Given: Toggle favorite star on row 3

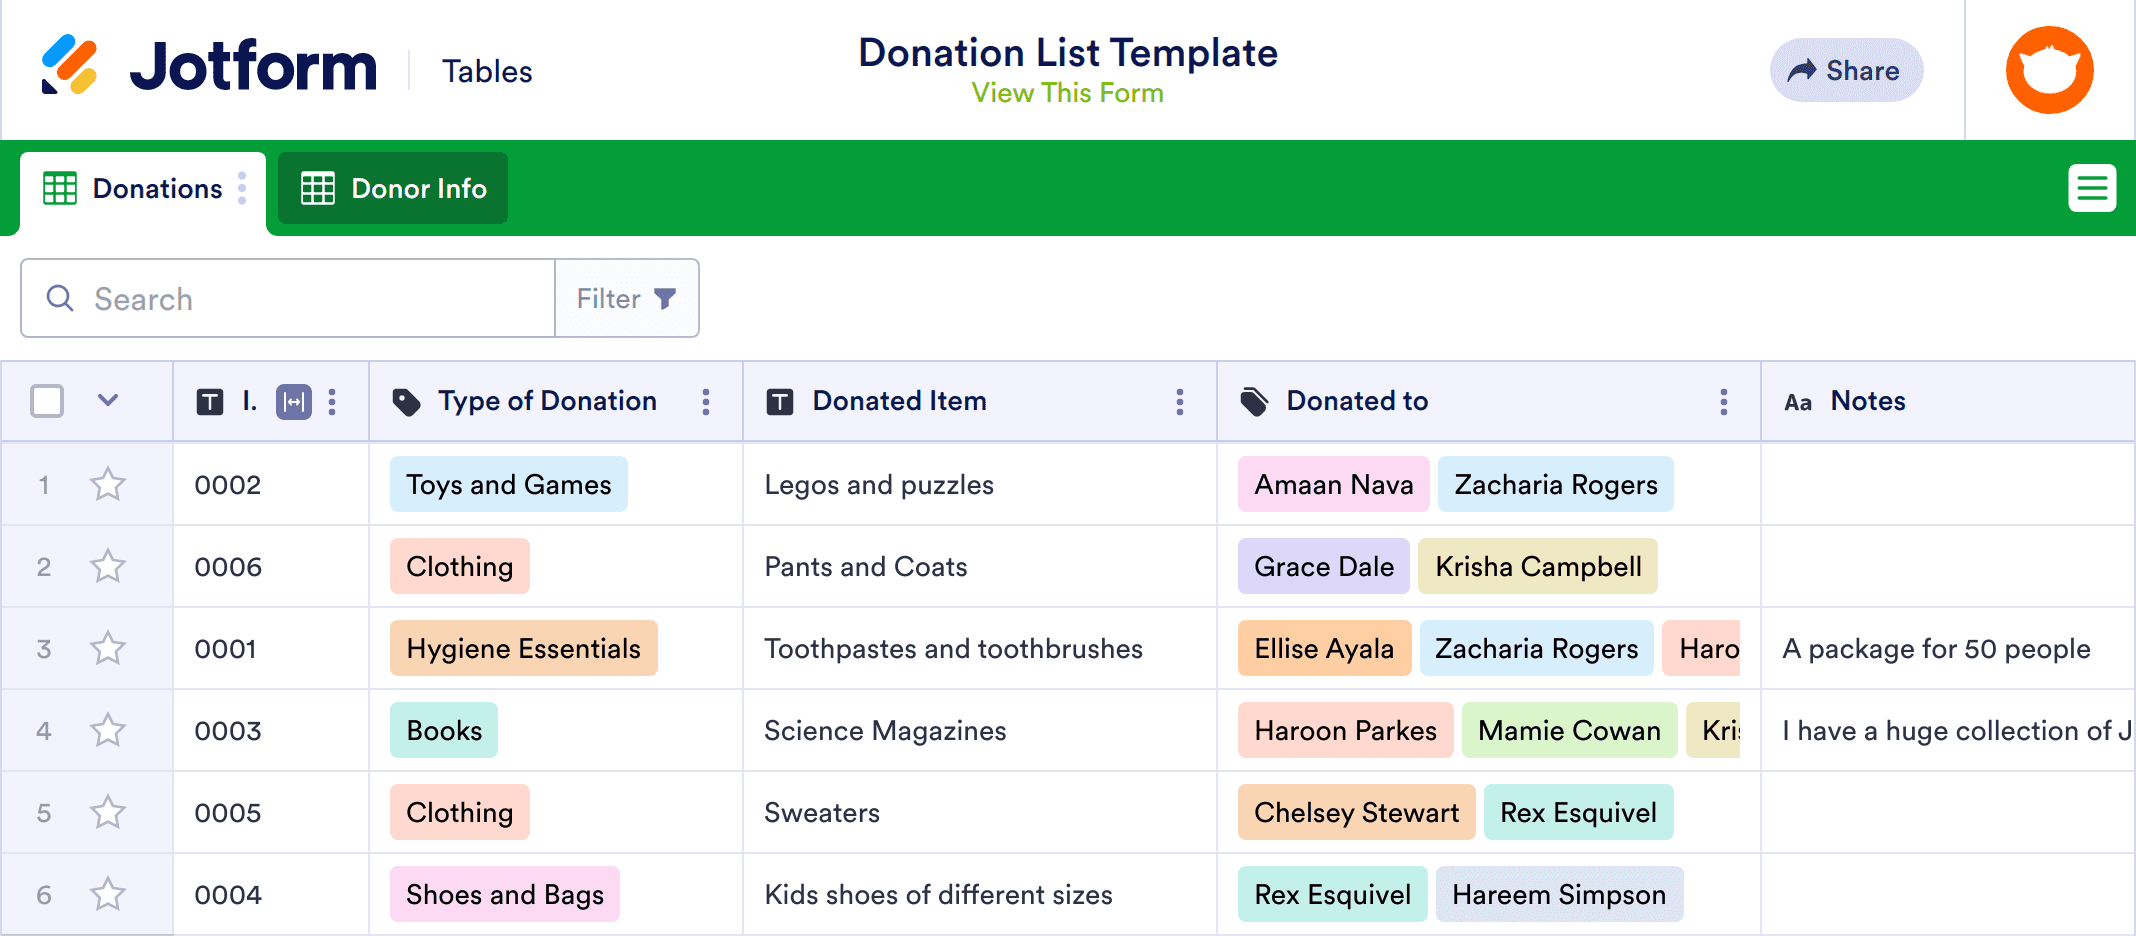Looking at the screenshot, I should pyautogui.click(x=108, y=649).
